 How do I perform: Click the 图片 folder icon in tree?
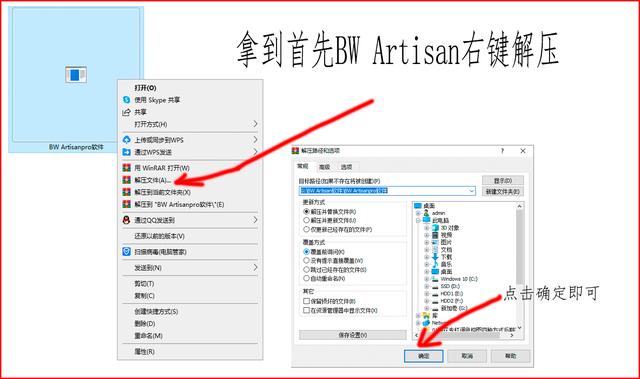[435, 242]
